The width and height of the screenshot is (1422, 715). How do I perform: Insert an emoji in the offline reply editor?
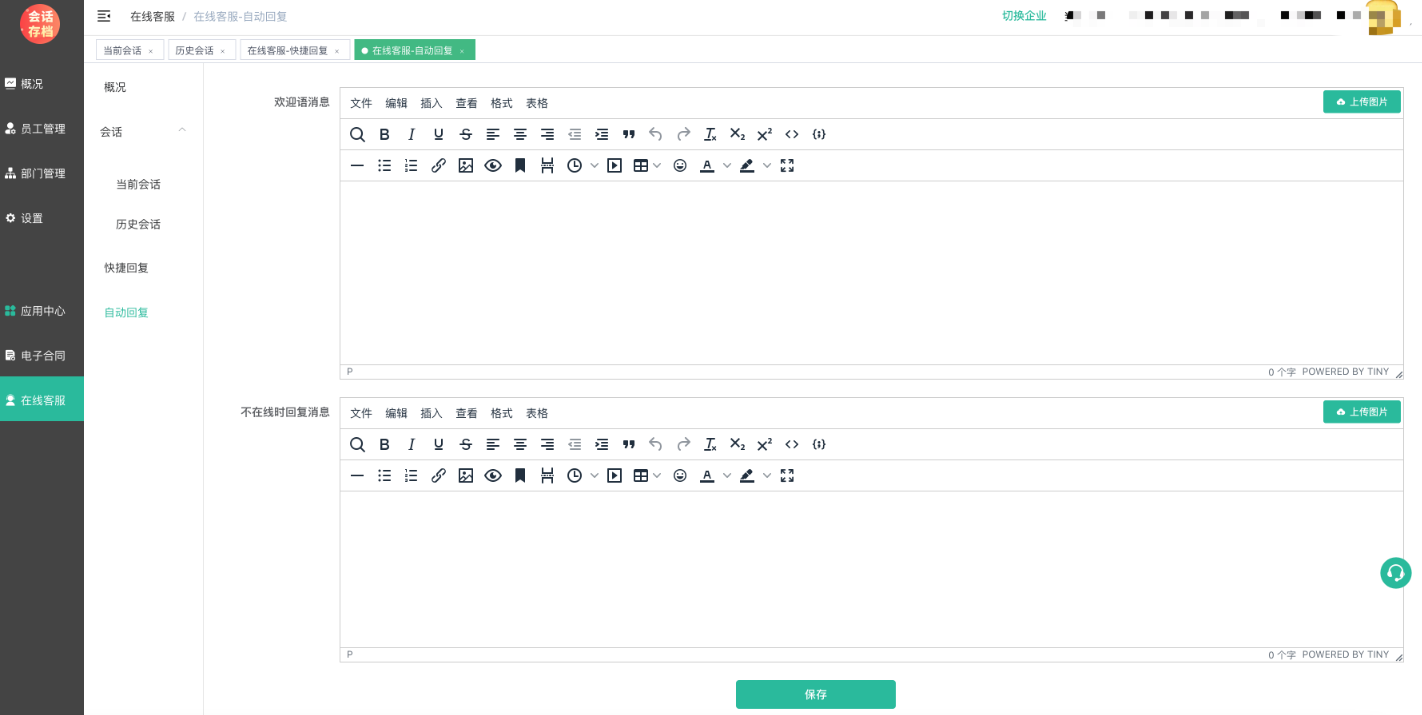[680, 476]
